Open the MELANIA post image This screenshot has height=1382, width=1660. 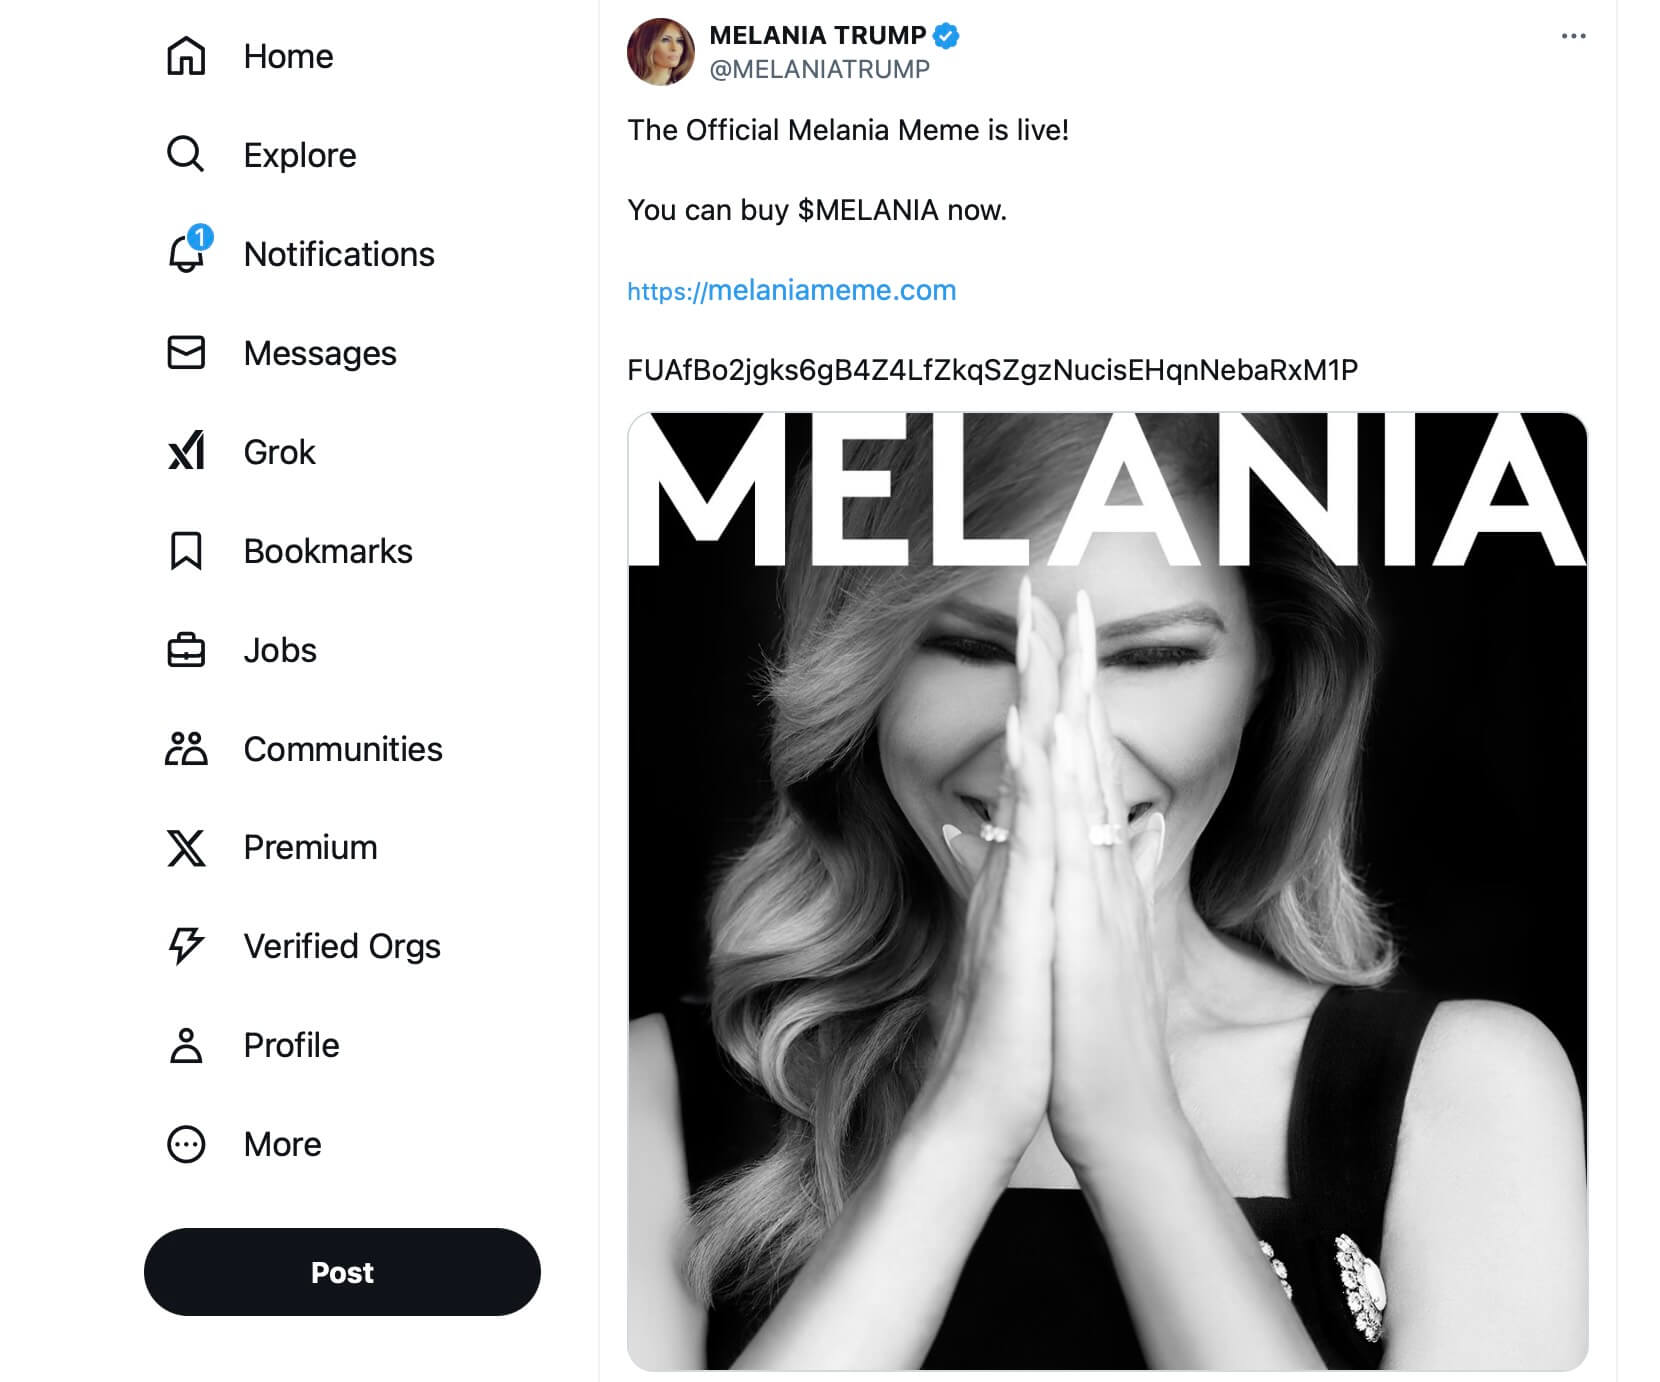(1107, 890)
